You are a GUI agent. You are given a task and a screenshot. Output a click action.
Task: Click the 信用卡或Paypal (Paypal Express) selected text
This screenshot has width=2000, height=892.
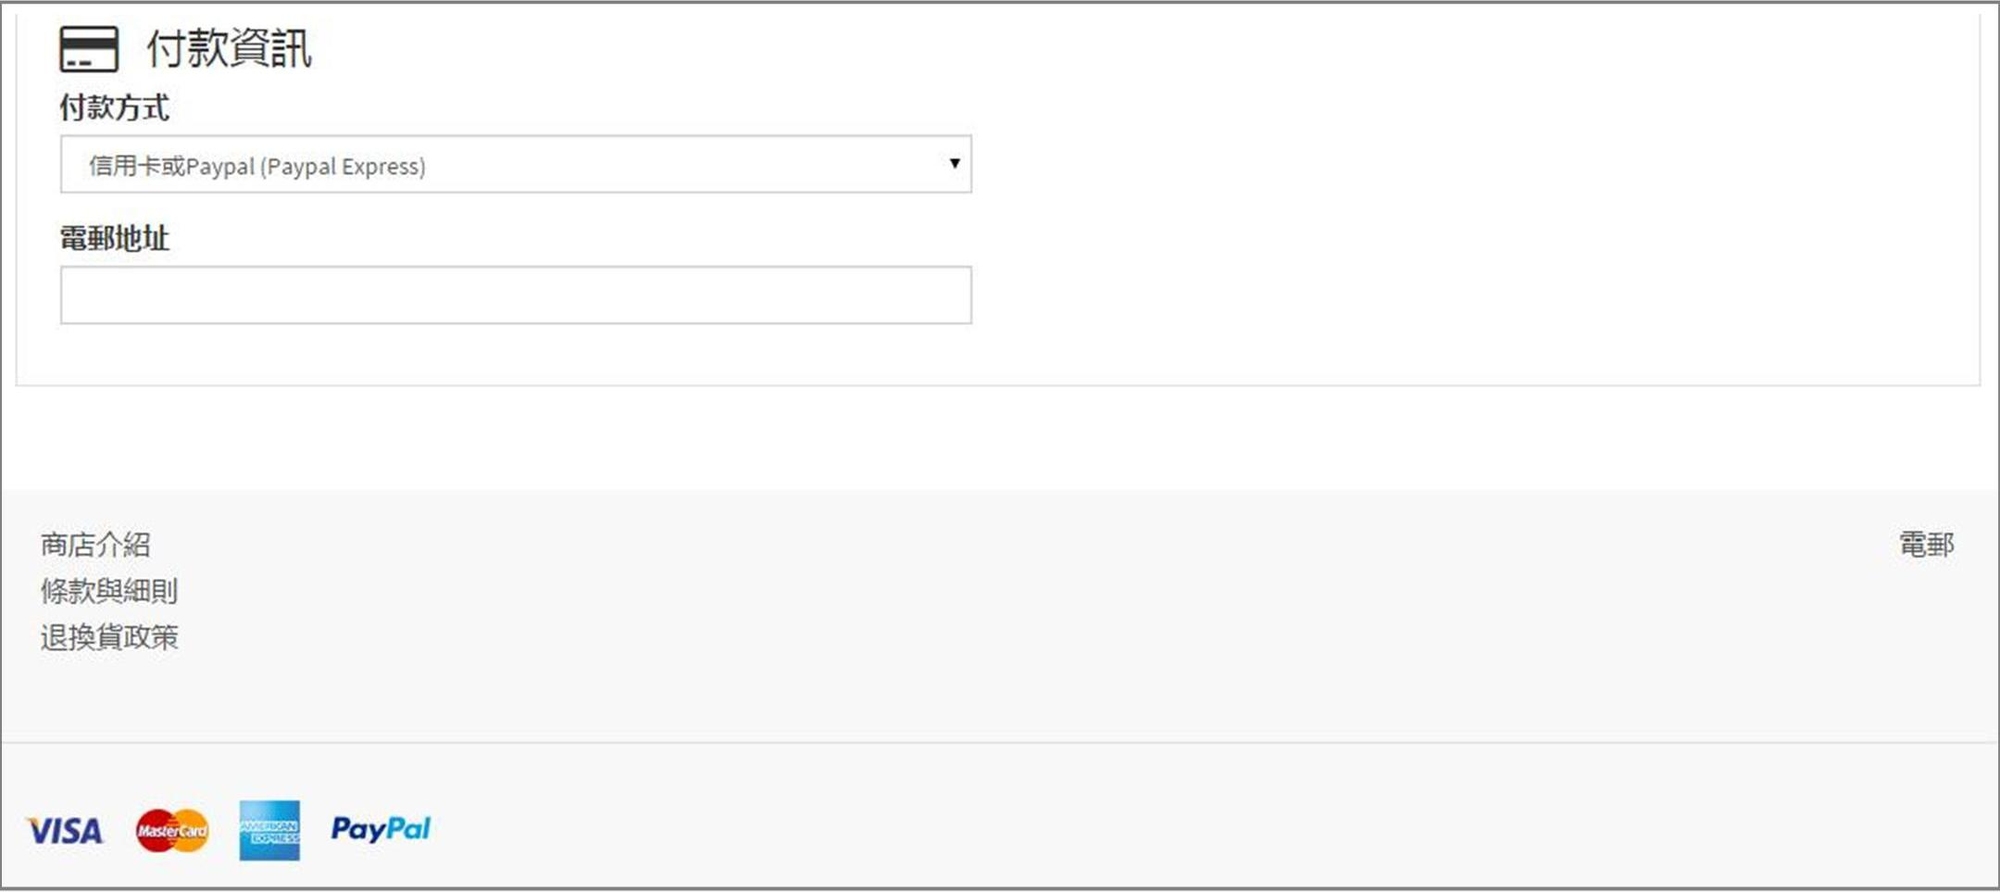point(257,166)
